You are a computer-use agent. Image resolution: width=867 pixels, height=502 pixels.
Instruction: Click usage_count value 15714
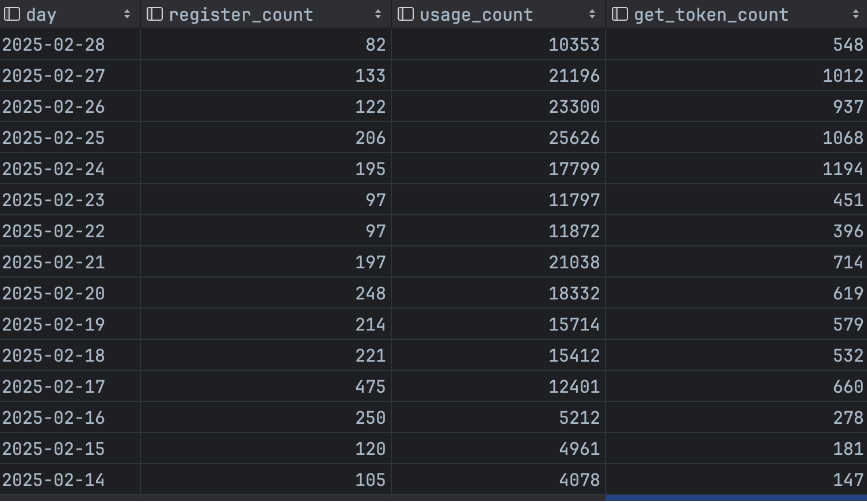click(574, 324)
